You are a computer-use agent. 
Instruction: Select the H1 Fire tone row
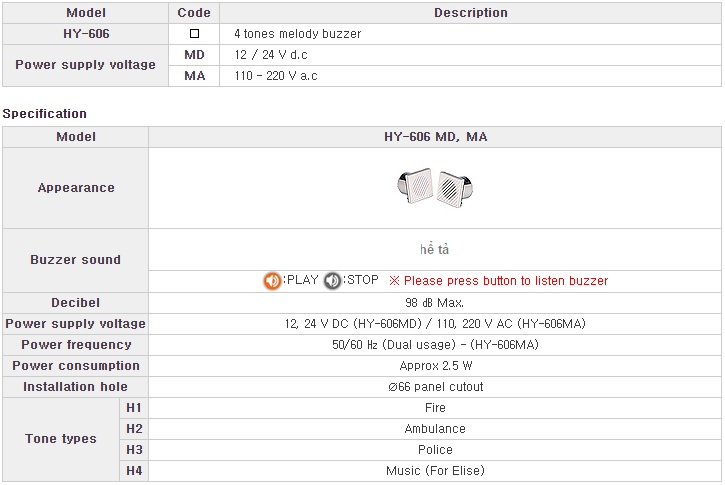click(420, 408)
